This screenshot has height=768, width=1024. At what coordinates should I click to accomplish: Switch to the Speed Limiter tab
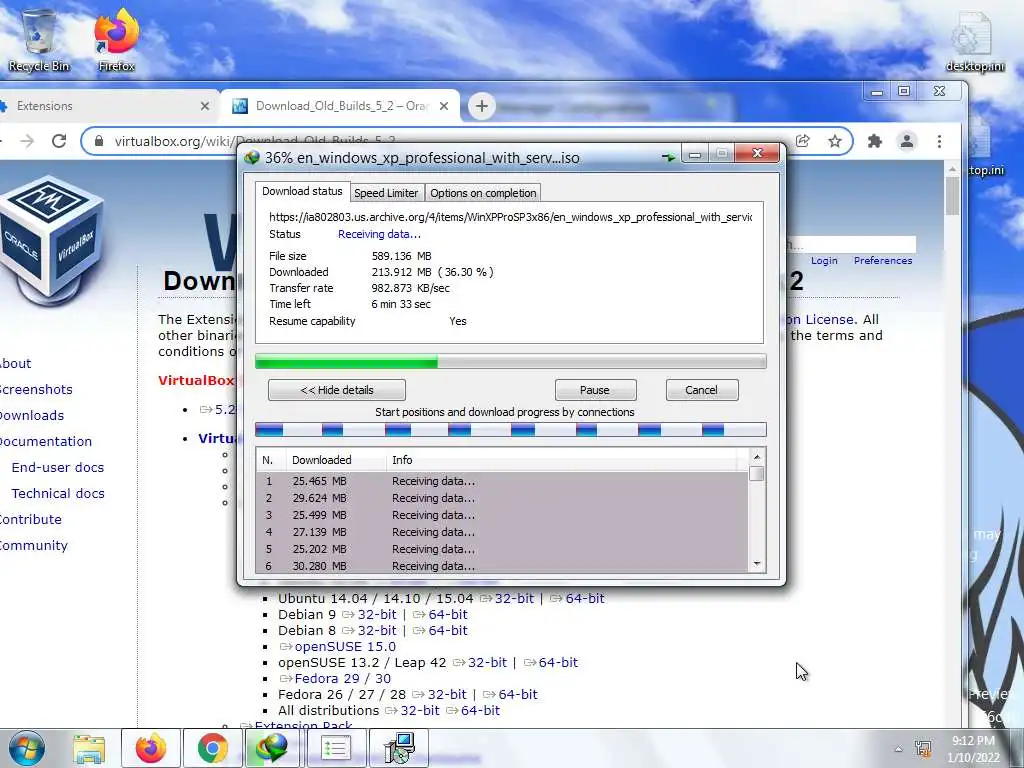coord(386,193)
